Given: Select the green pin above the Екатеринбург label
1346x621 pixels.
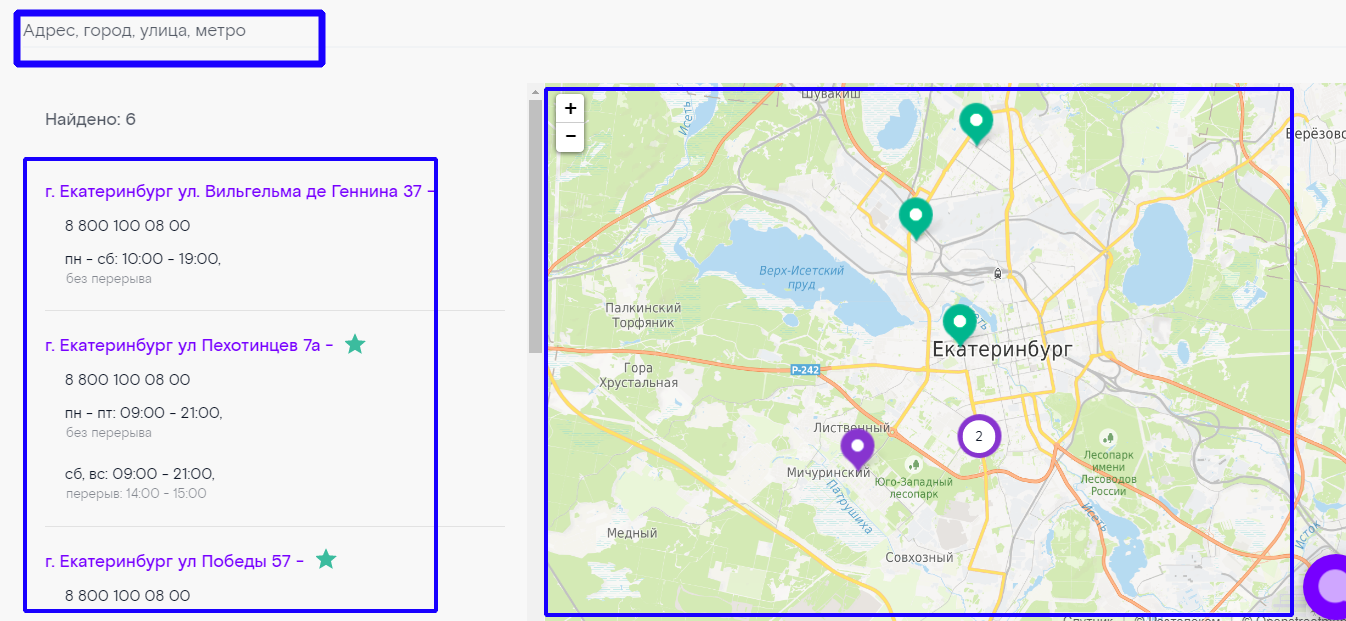Looking at the screenshot, I should [960, 325].
